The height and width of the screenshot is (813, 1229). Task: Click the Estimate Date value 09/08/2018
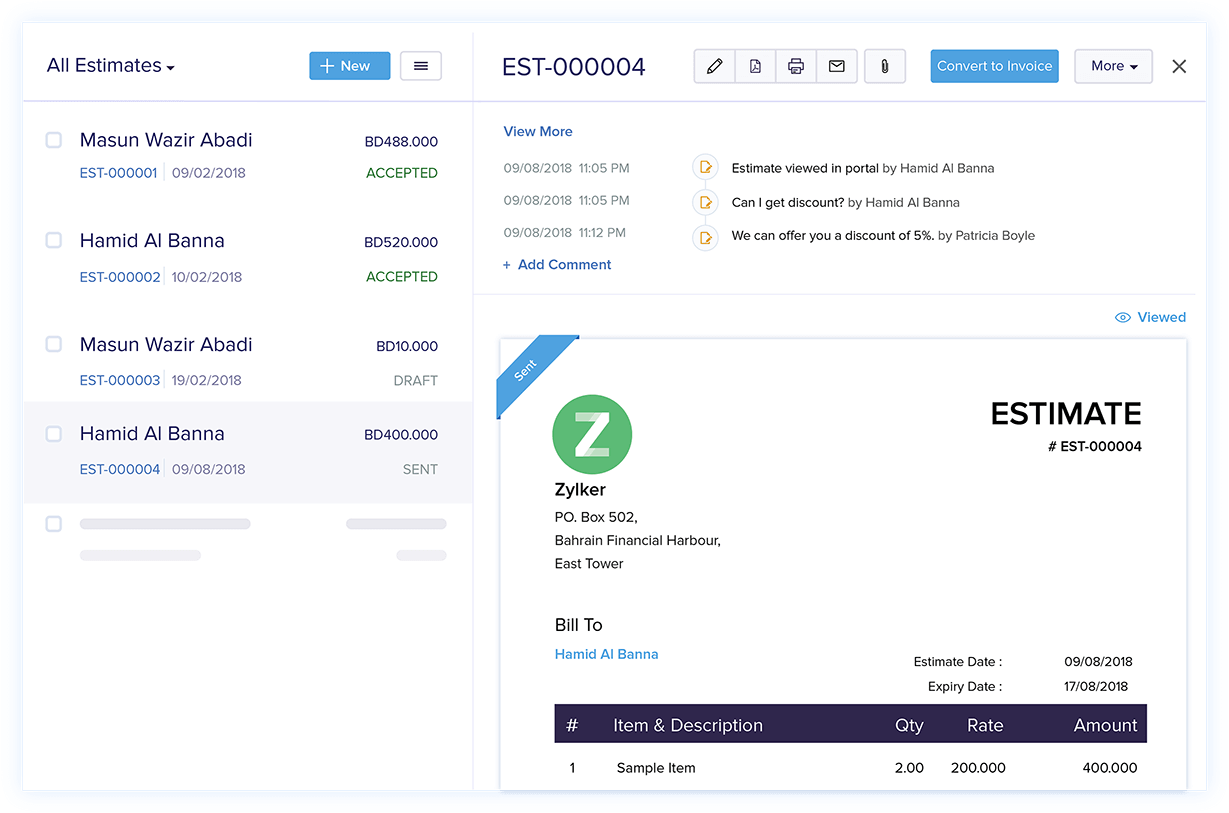1098,661
